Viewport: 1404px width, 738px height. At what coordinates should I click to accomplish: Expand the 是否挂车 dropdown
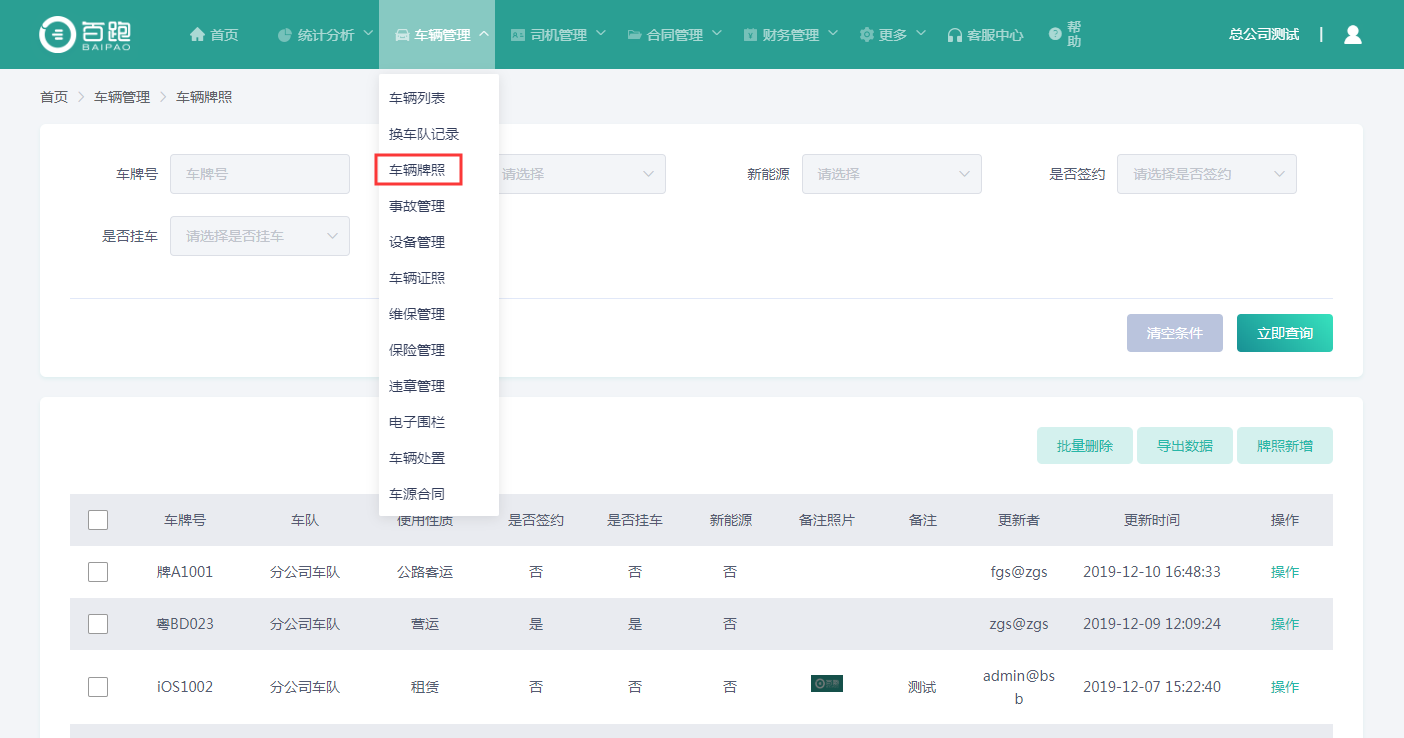coord(259,236)
